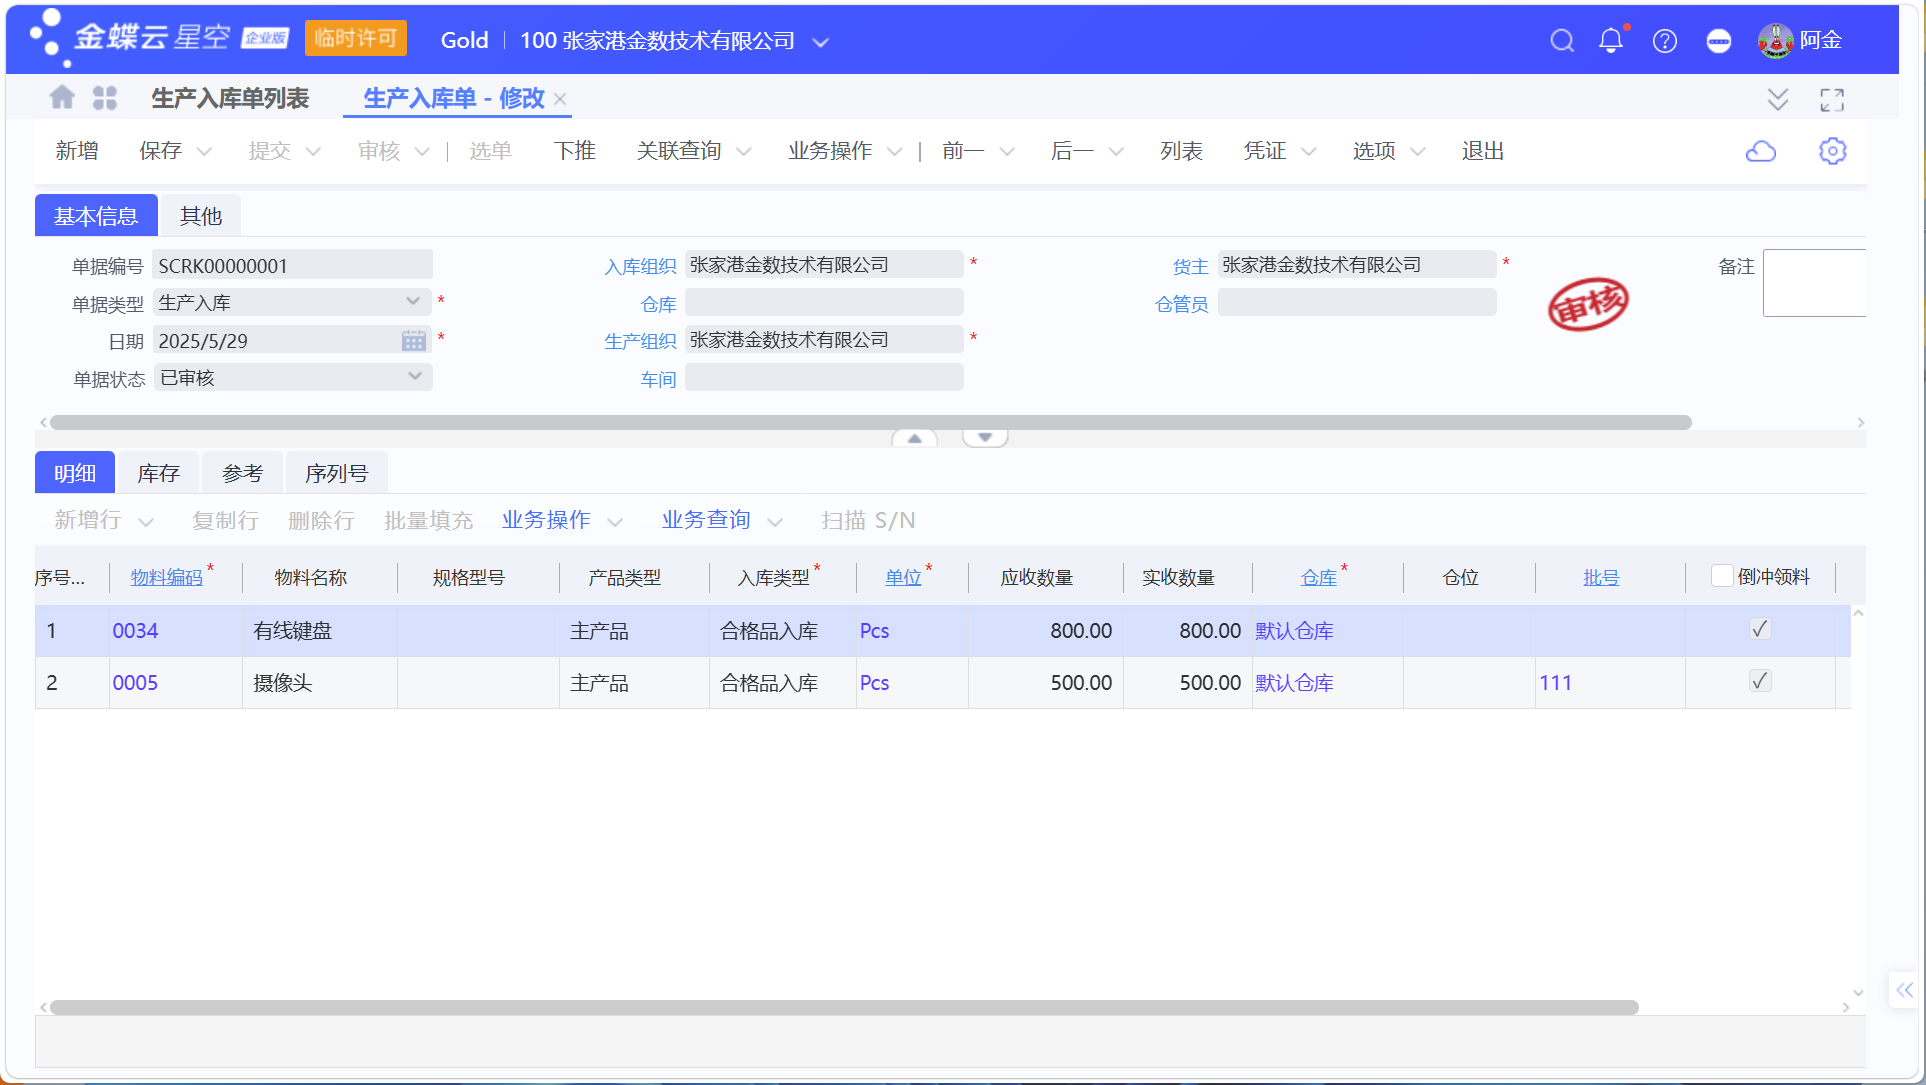The width and height of the screenshot is (1926, 1085).
Task: Click the 单据编号 field SCRK00000001
Action: click(292, 266)
